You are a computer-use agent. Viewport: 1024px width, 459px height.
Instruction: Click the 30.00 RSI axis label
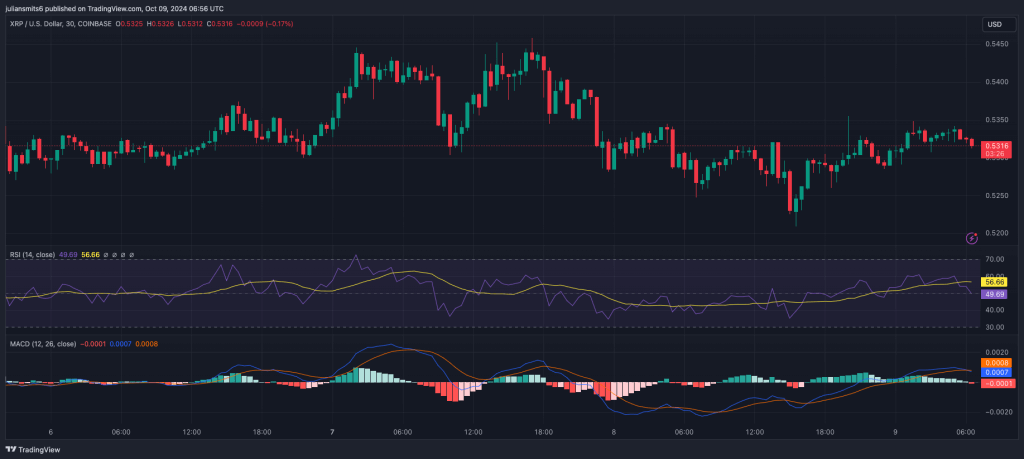point(995,327)
